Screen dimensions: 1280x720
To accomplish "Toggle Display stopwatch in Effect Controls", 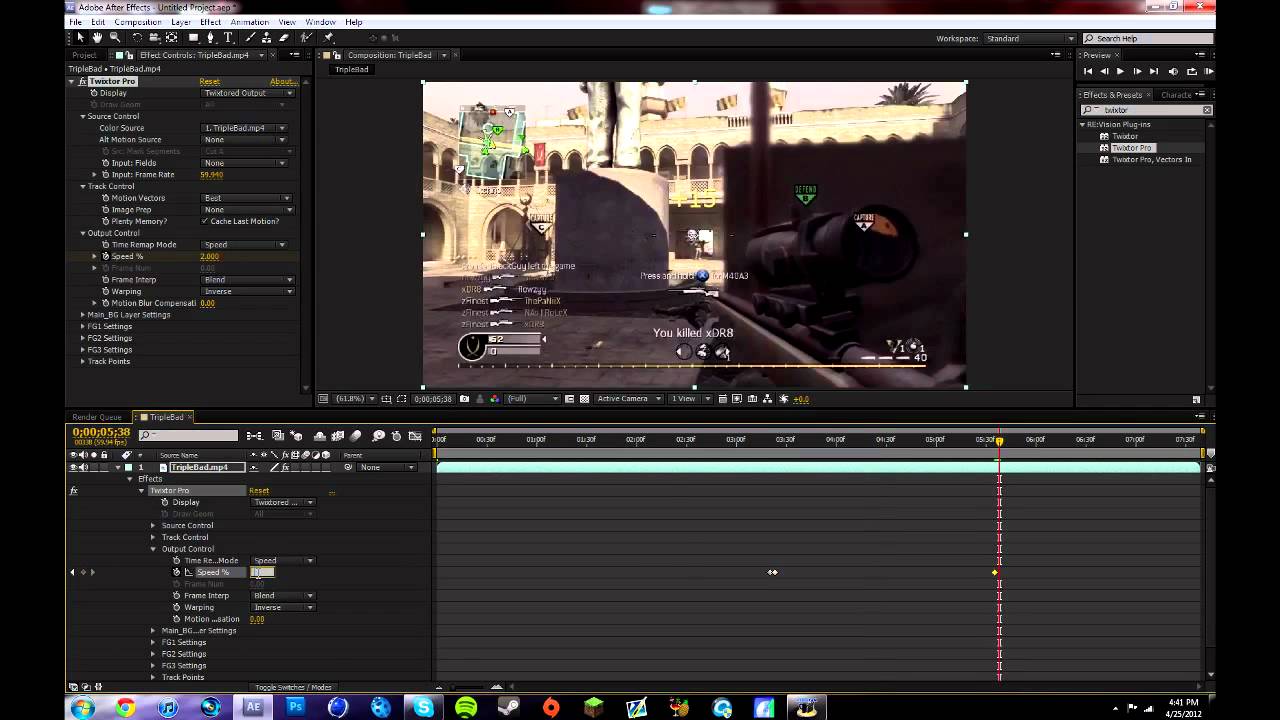I will pos(94,93).
